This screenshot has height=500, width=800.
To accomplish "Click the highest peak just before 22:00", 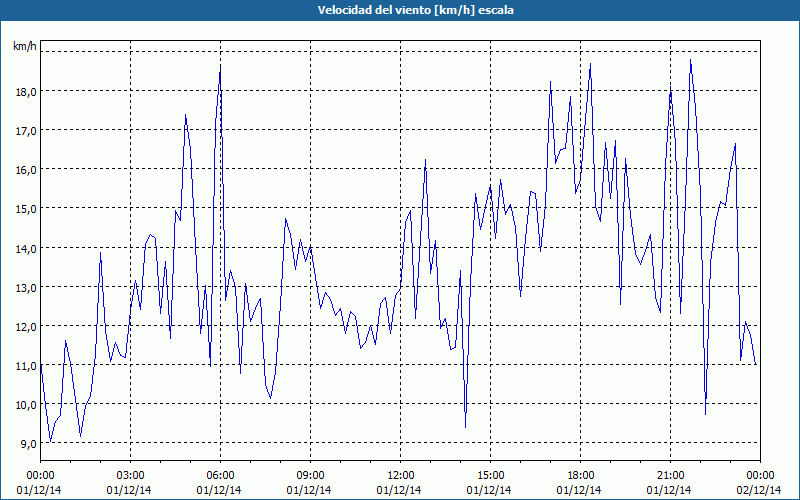I will pyautogui.click(x=690, y=60).
